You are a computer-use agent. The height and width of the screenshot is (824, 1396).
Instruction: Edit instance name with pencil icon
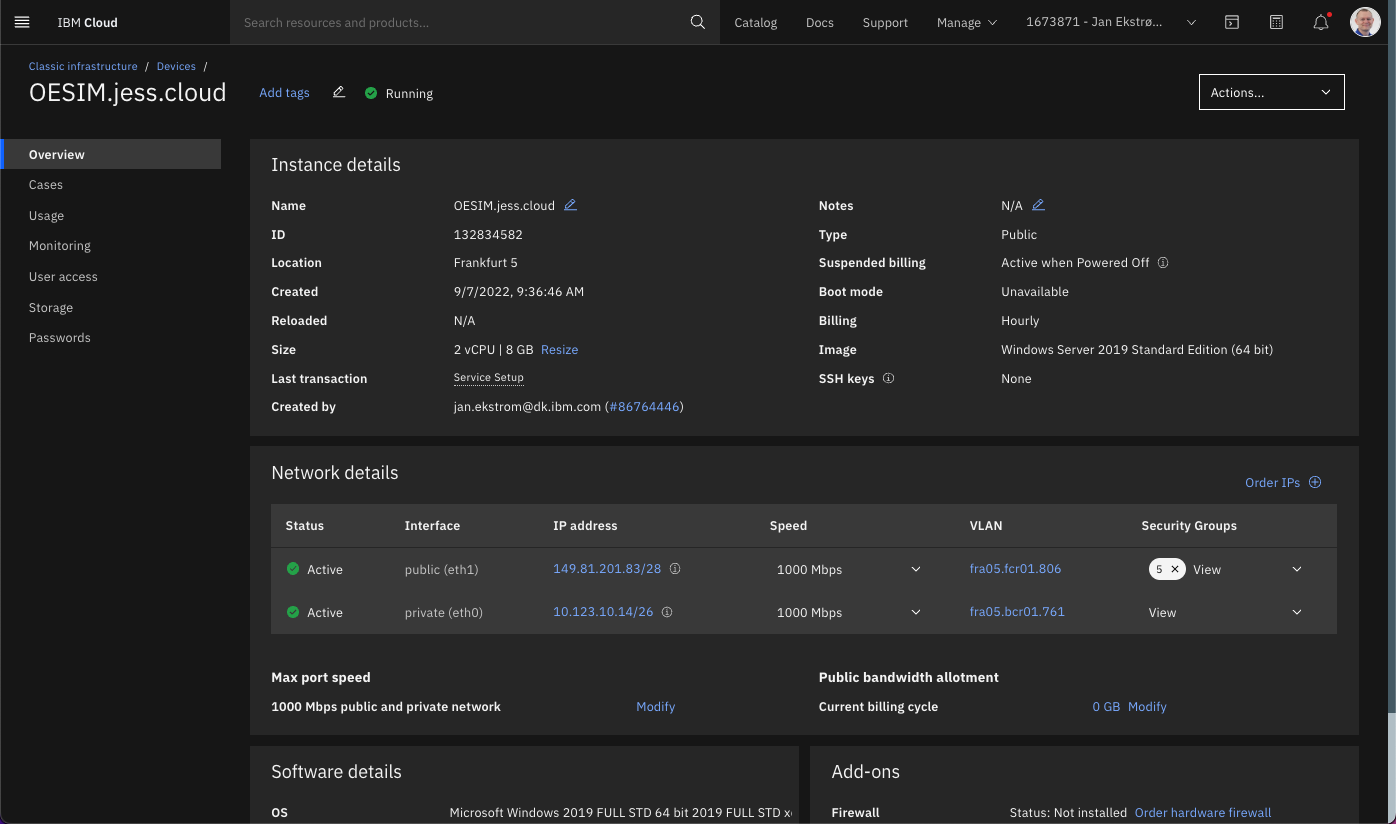[570, 205]
